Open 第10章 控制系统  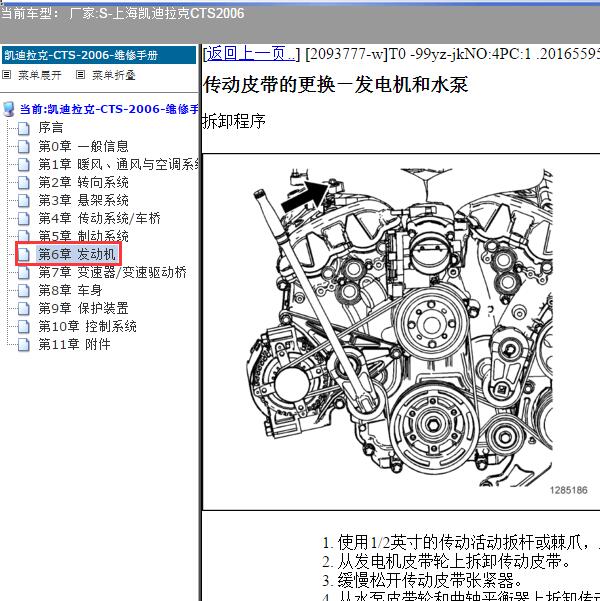(87, 326)
